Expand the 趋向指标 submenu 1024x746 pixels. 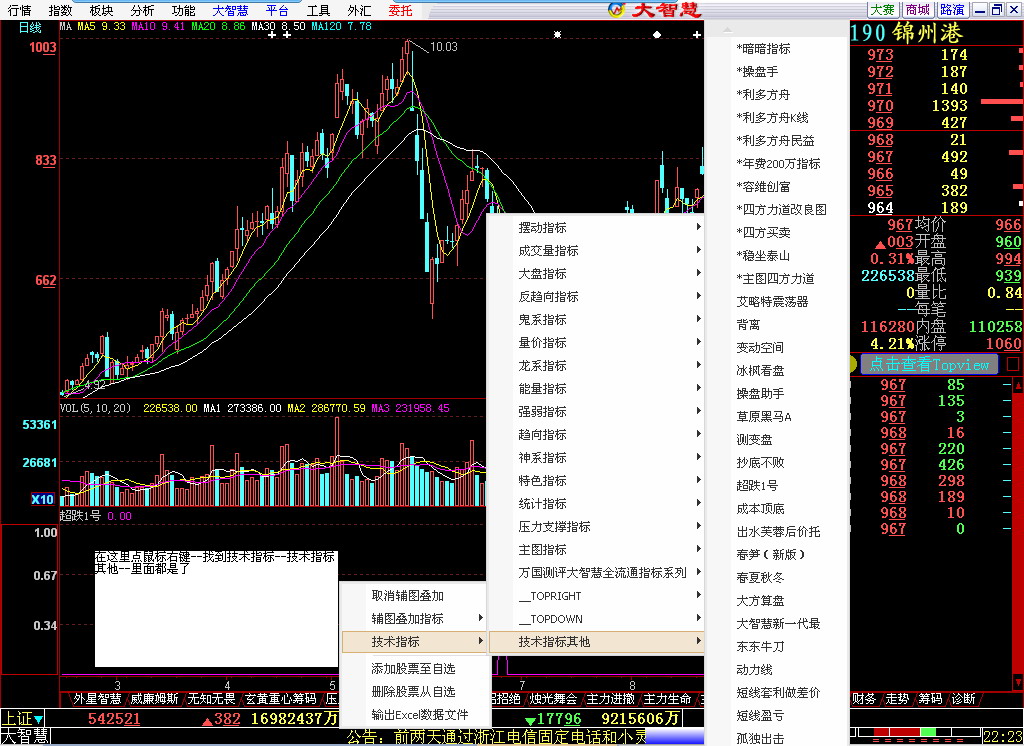pyautogui.click(x=596, y=434)
